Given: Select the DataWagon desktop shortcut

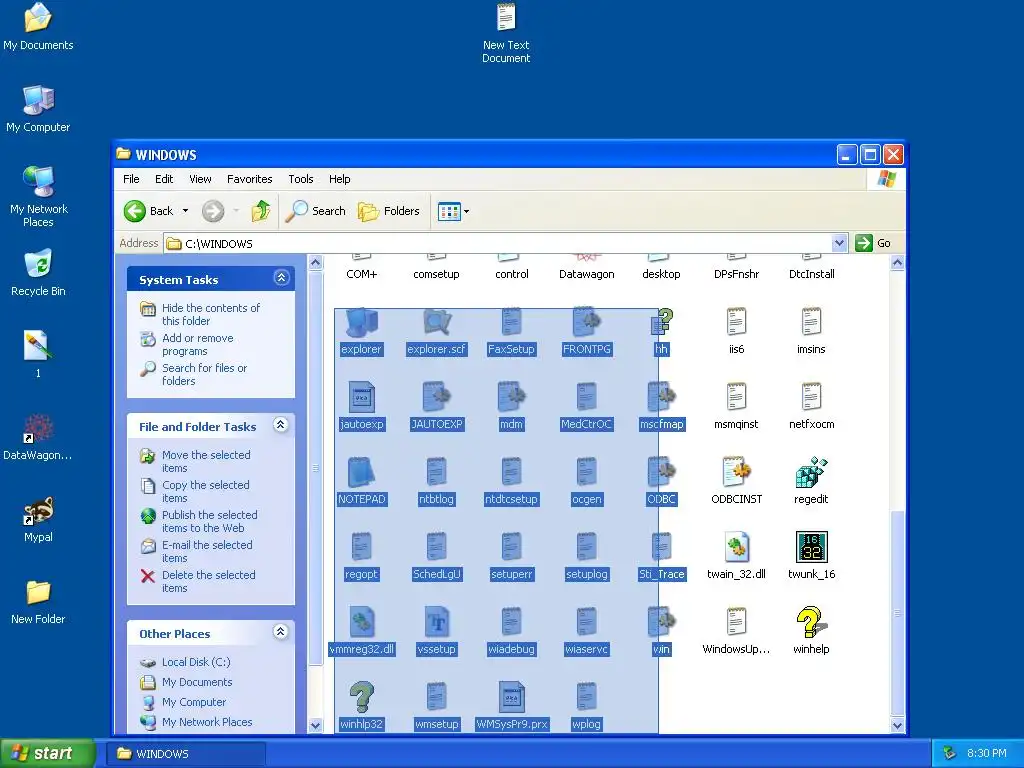Looking at the screenshot, I should [38, 437].
